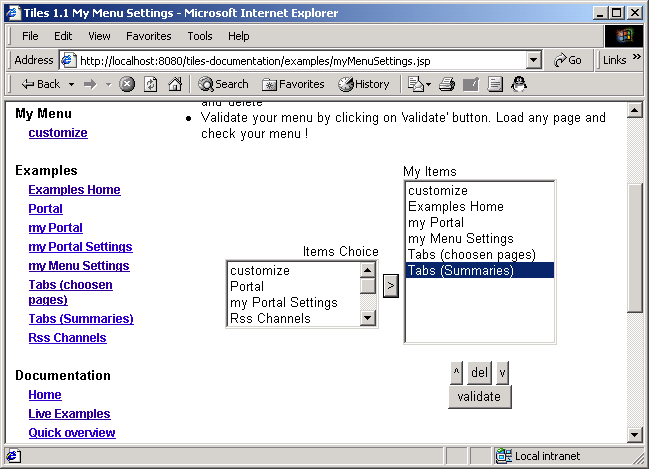Screen dimensions: 649x469
Task: Click the Forward arrow toolbar button
Action: click(x=90, y=84)
